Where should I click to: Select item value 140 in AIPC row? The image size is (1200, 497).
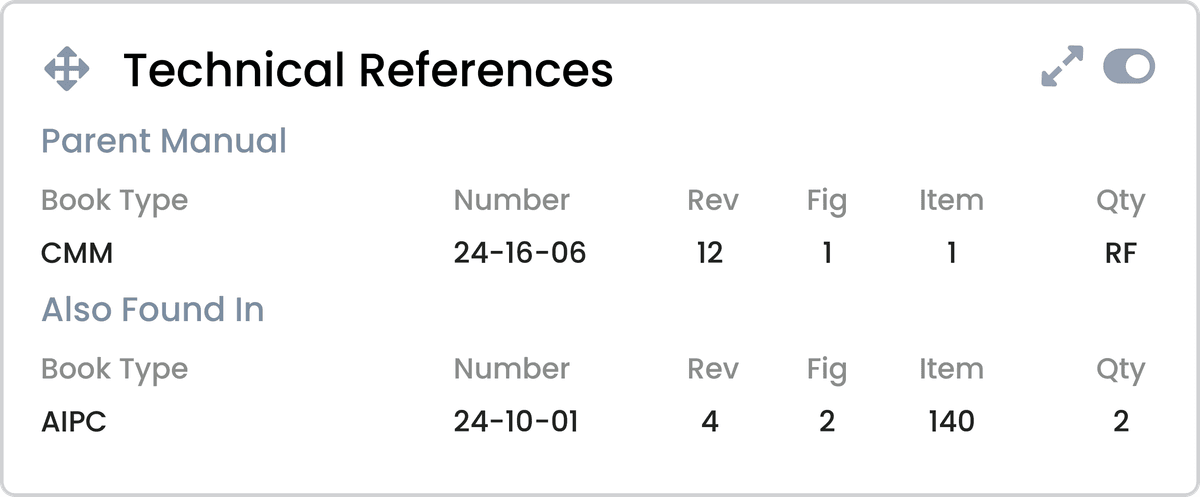click(x=951, y=423)
